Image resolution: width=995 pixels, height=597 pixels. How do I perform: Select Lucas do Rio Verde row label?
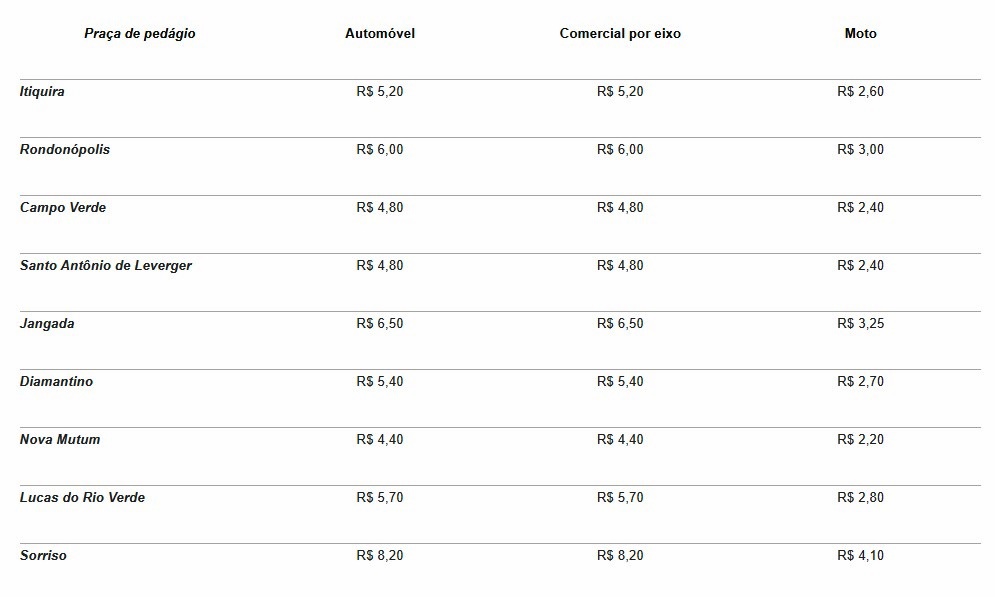(x=82, y=497)
